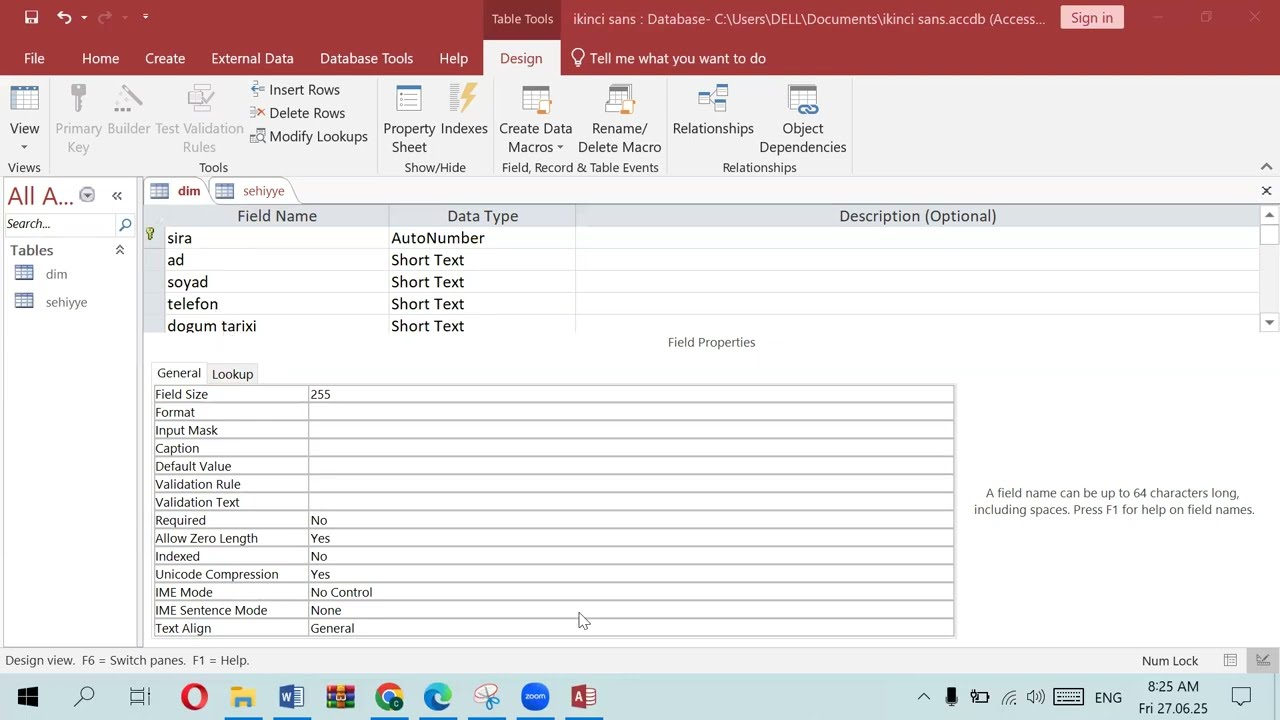The height and width of the screenshot is (720, 1280).
Task: Click the soyad field name cell
Action: pos(277,282)
